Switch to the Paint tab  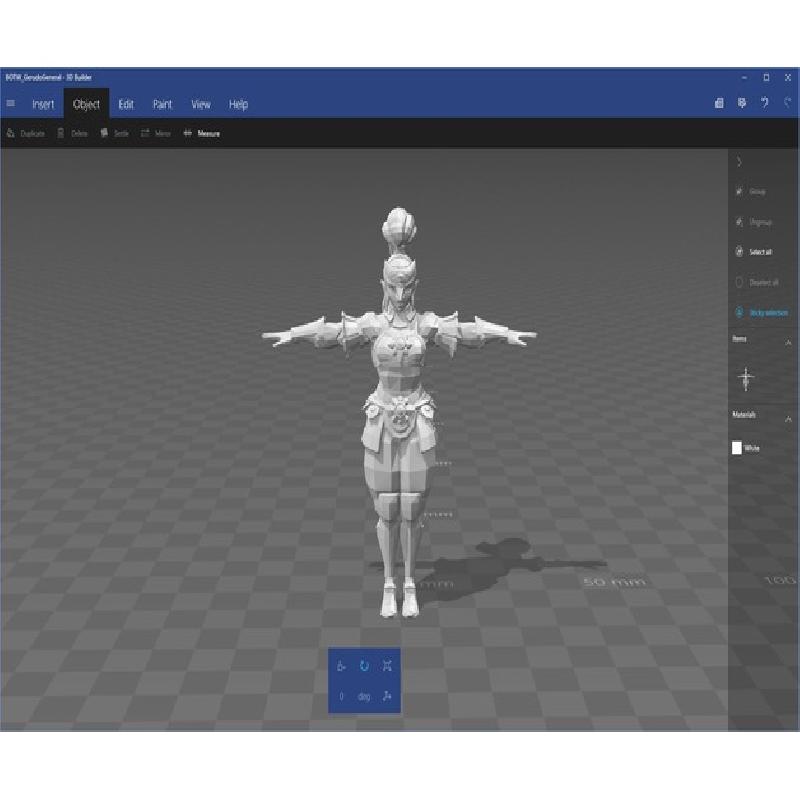162,105
